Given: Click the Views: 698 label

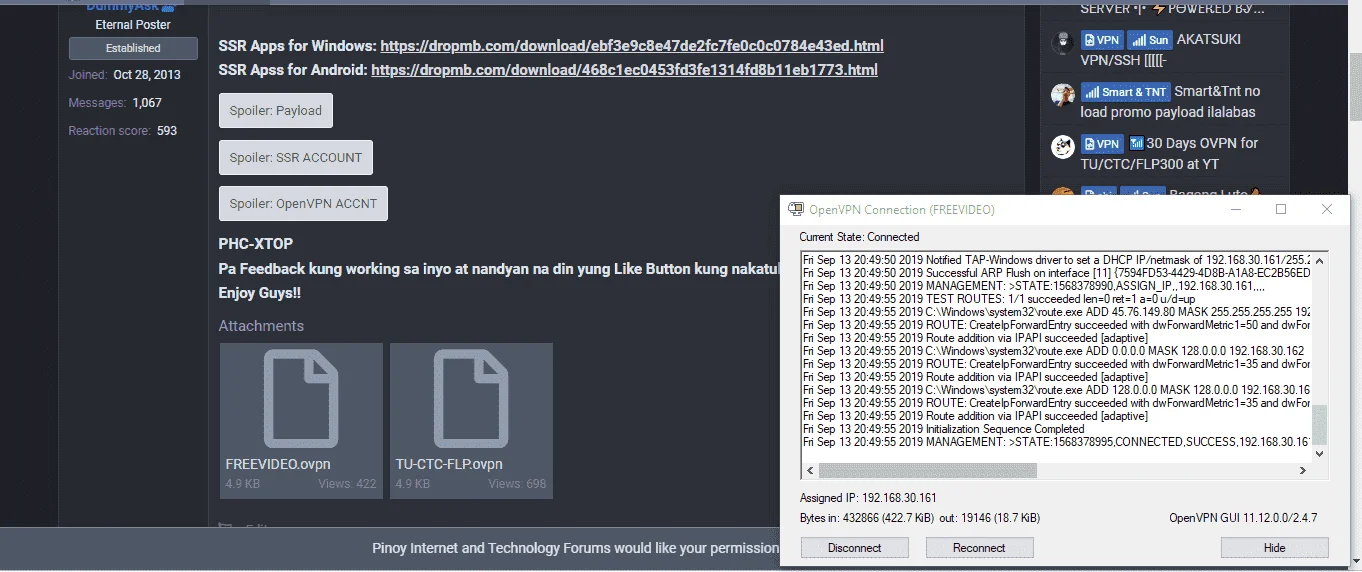Looking at the screenshot, I should pyautogui.click(x=518, y=484).
